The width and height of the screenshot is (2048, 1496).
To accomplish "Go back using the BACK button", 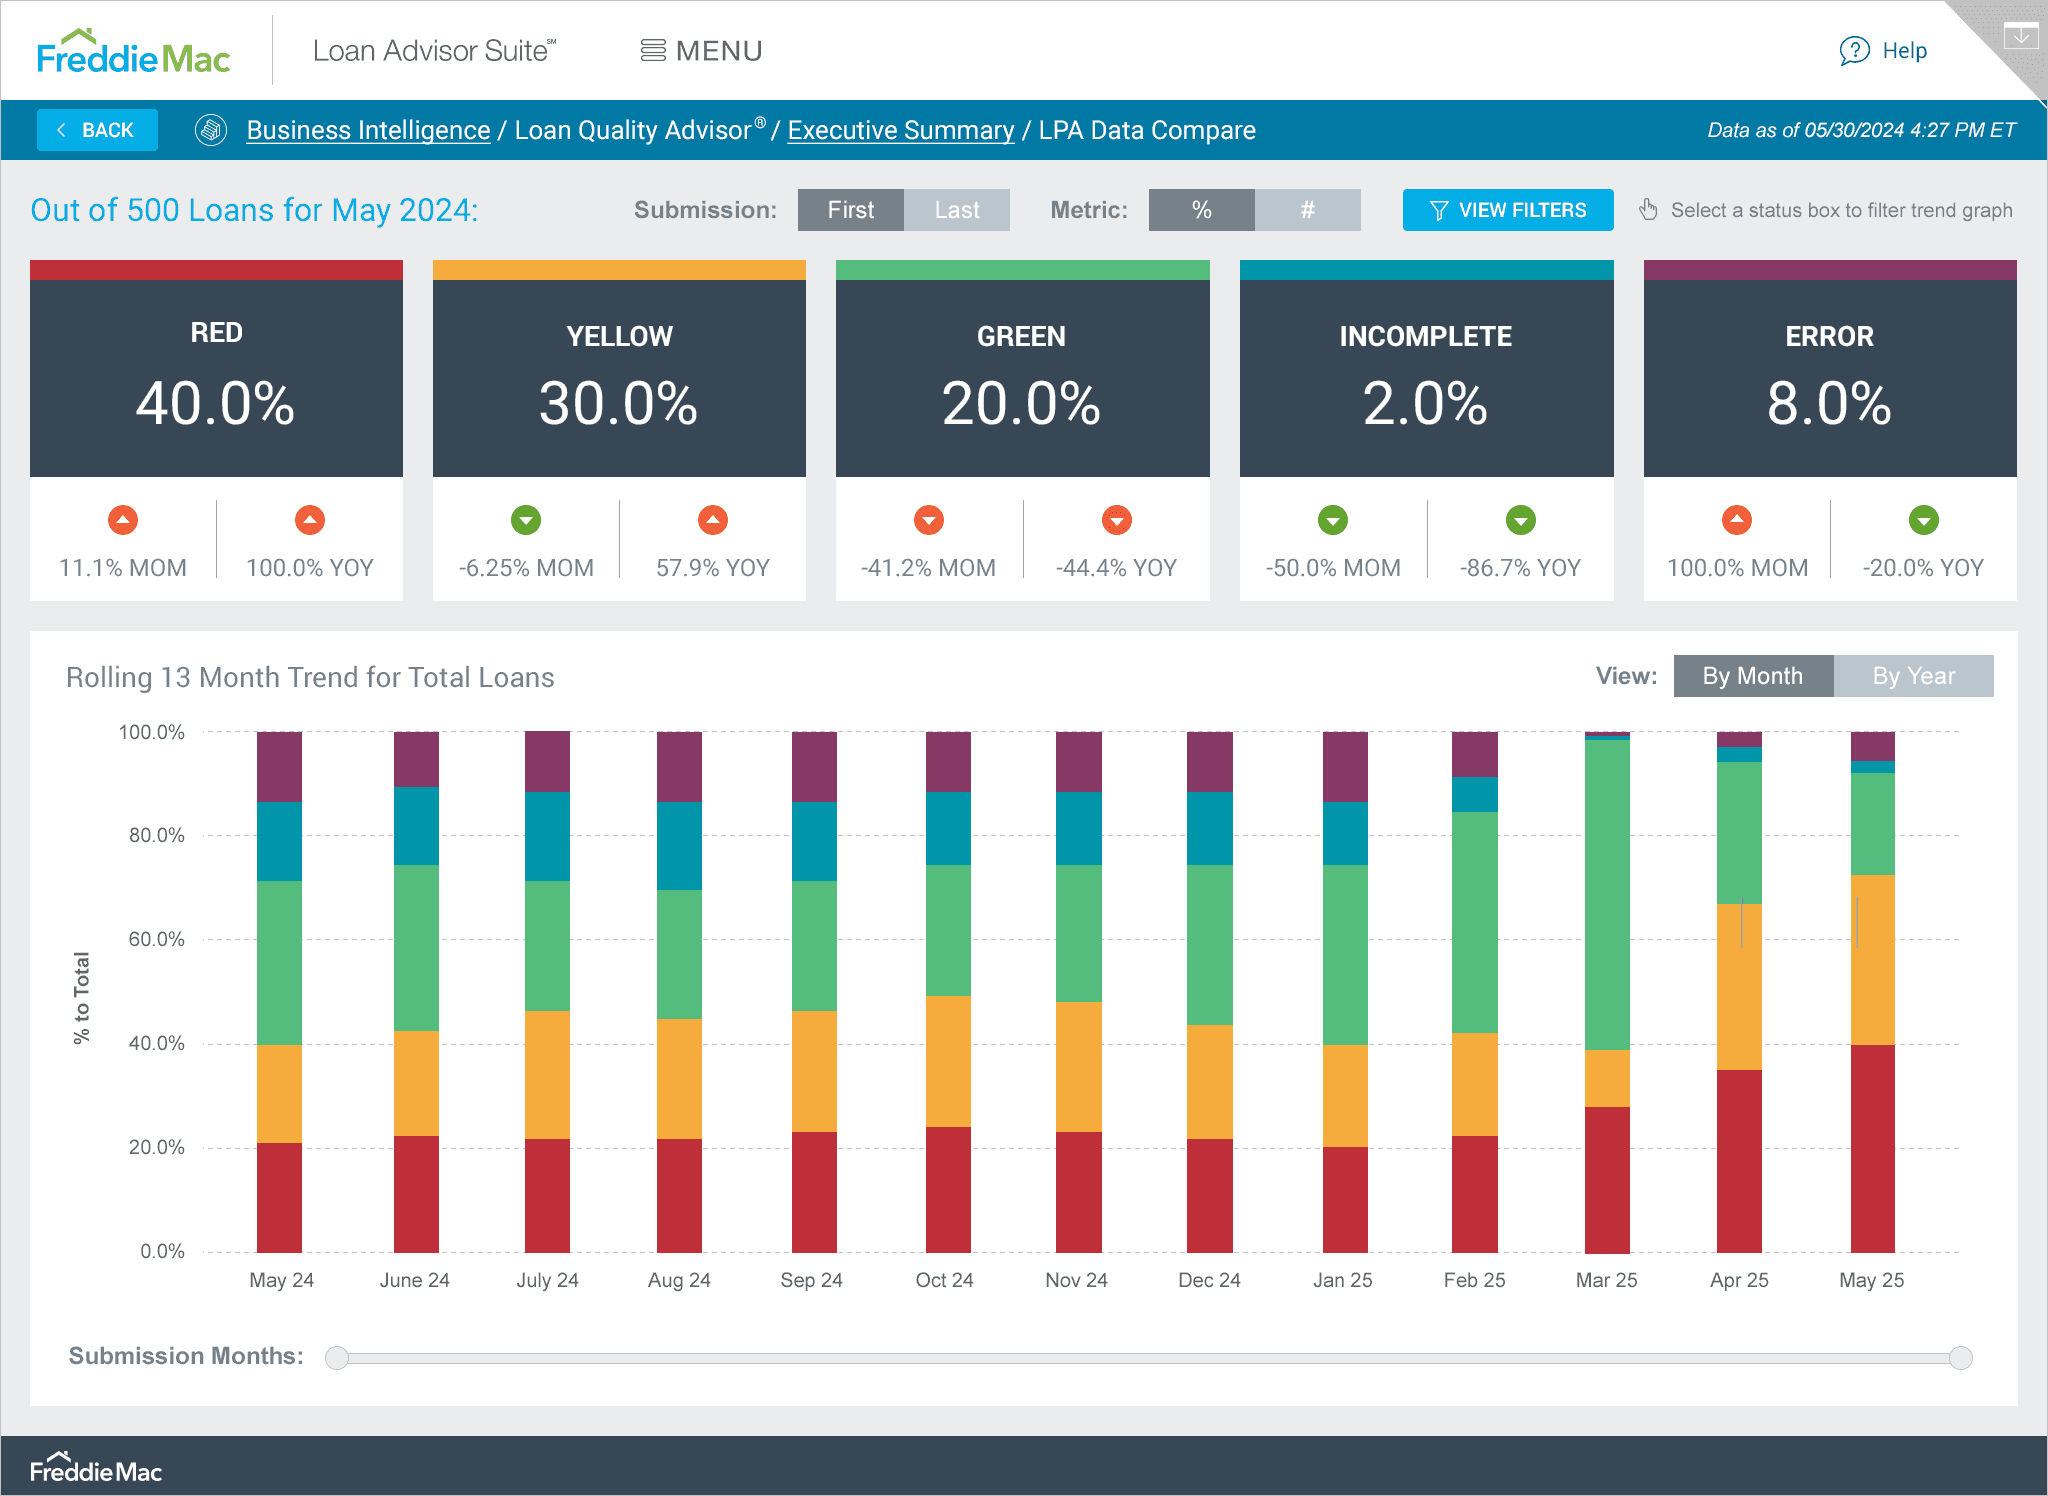I will point(97,130).
